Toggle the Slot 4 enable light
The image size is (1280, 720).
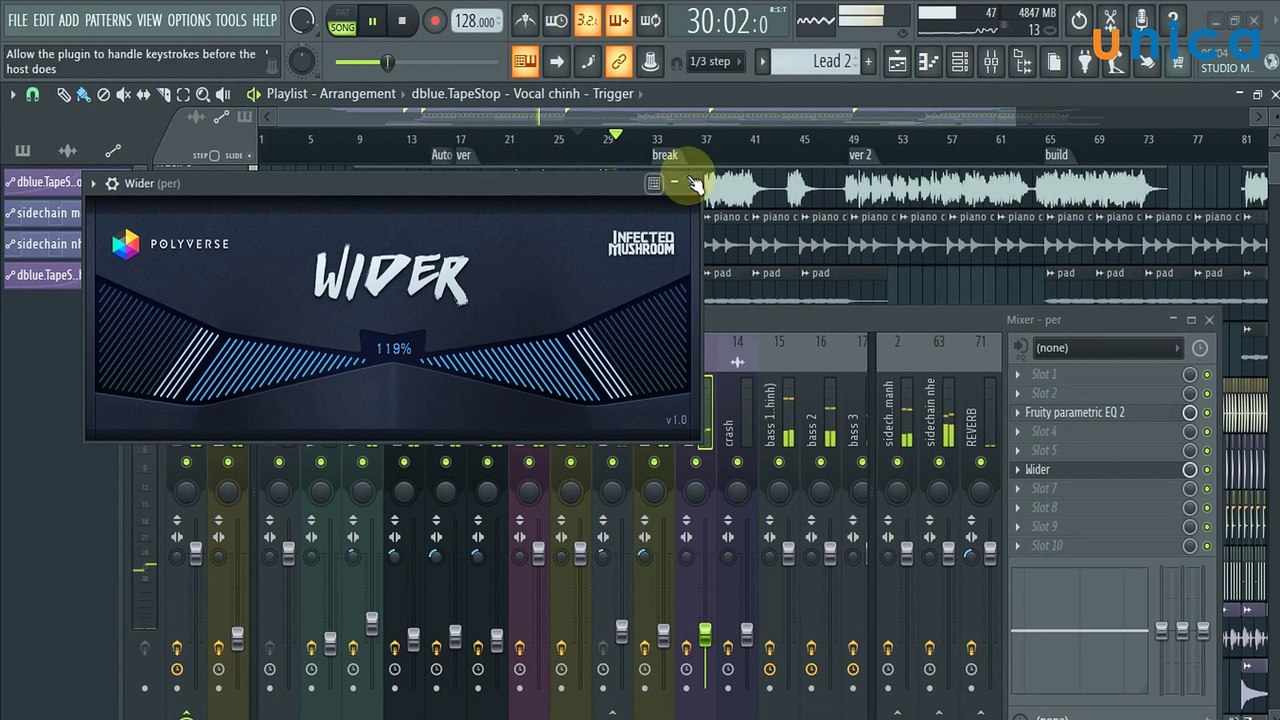click(x=1207, y=431)
